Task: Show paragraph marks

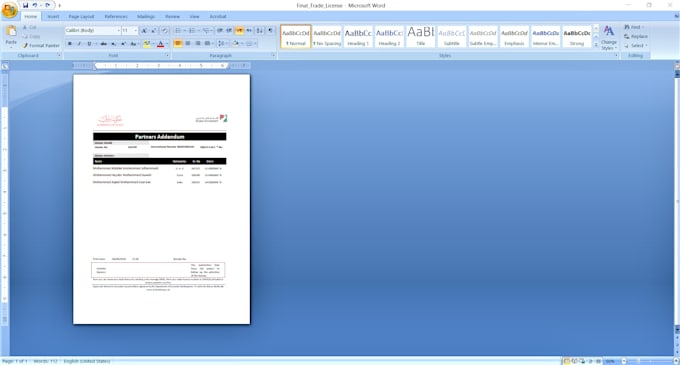Action: tap(270, 30)
